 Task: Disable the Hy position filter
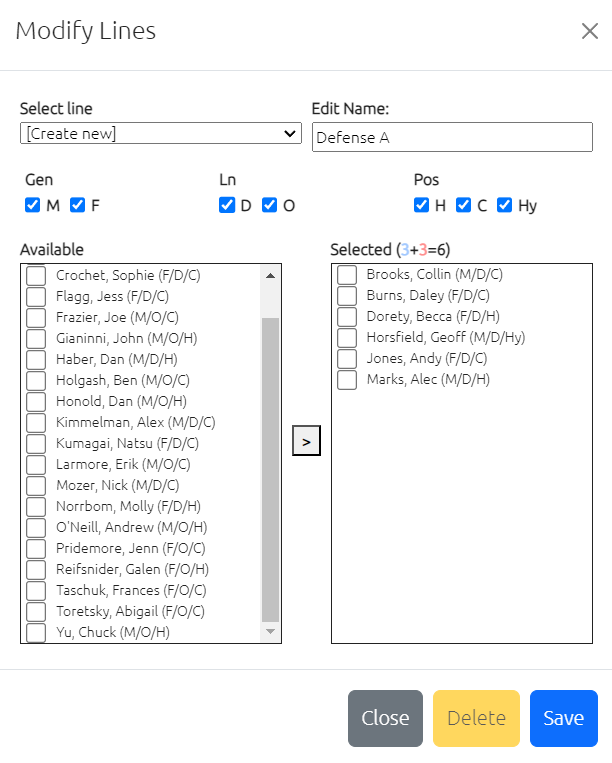(504, 205)
